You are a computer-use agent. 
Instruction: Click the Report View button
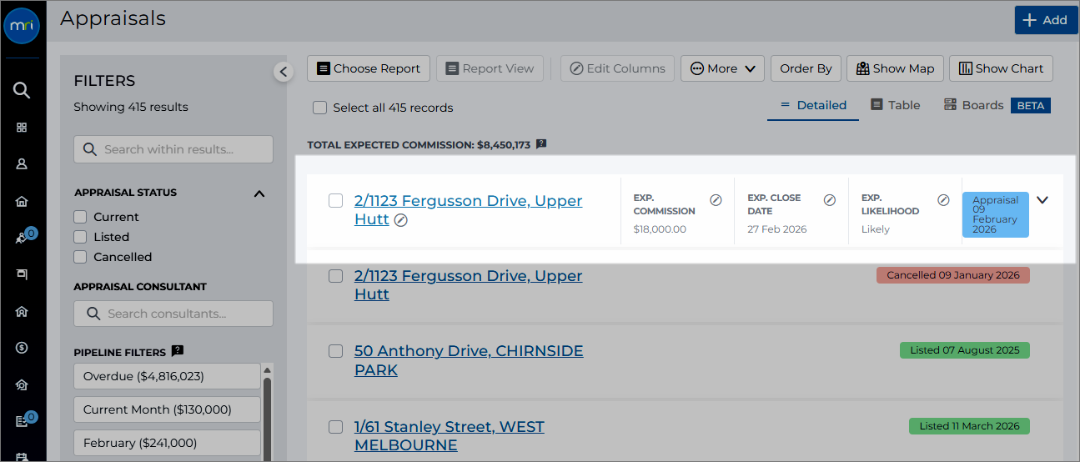click(x=490, y=69)
